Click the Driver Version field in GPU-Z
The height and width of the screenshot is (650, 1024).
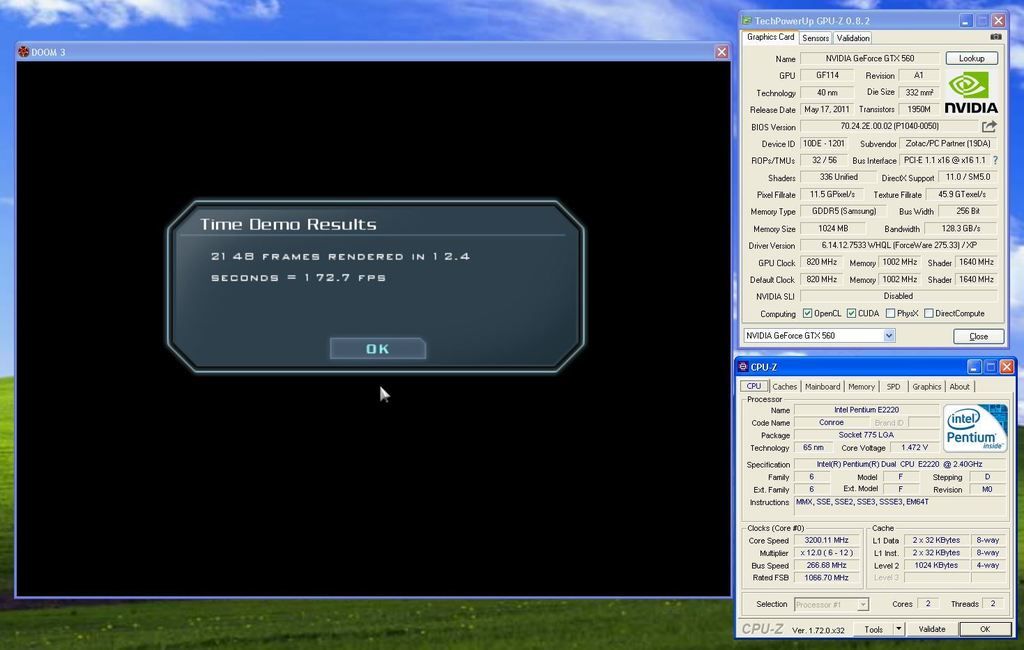tap(899, 246)
